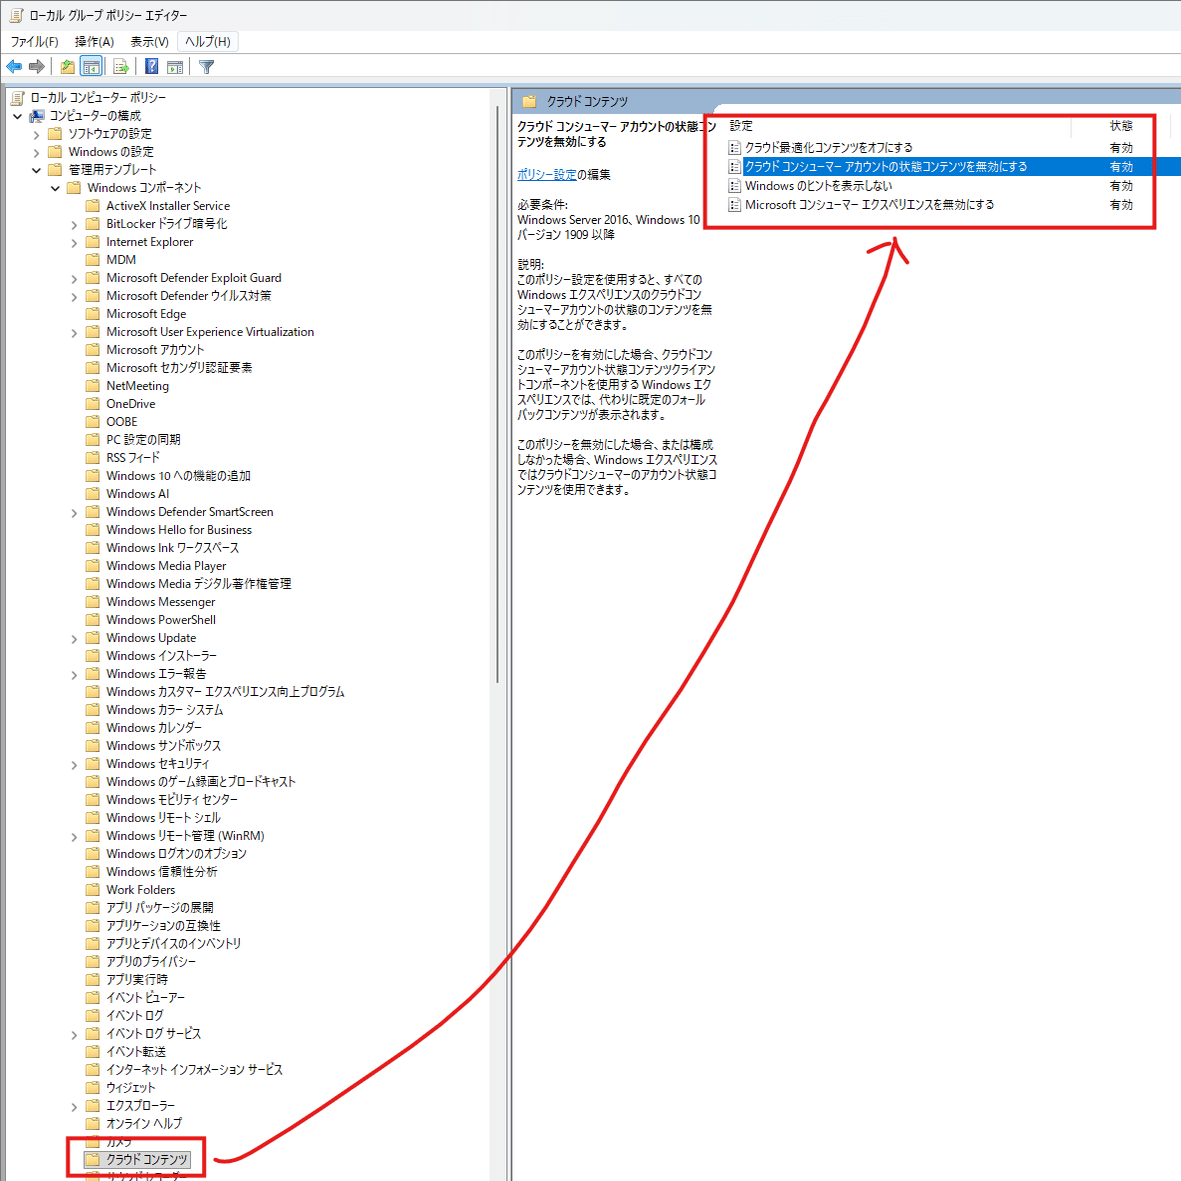Image resolution: width=1181 pixels, height=1181 pixels.
Task: Select the Microsoft アカウント tree item
Action: pos(155,349)
